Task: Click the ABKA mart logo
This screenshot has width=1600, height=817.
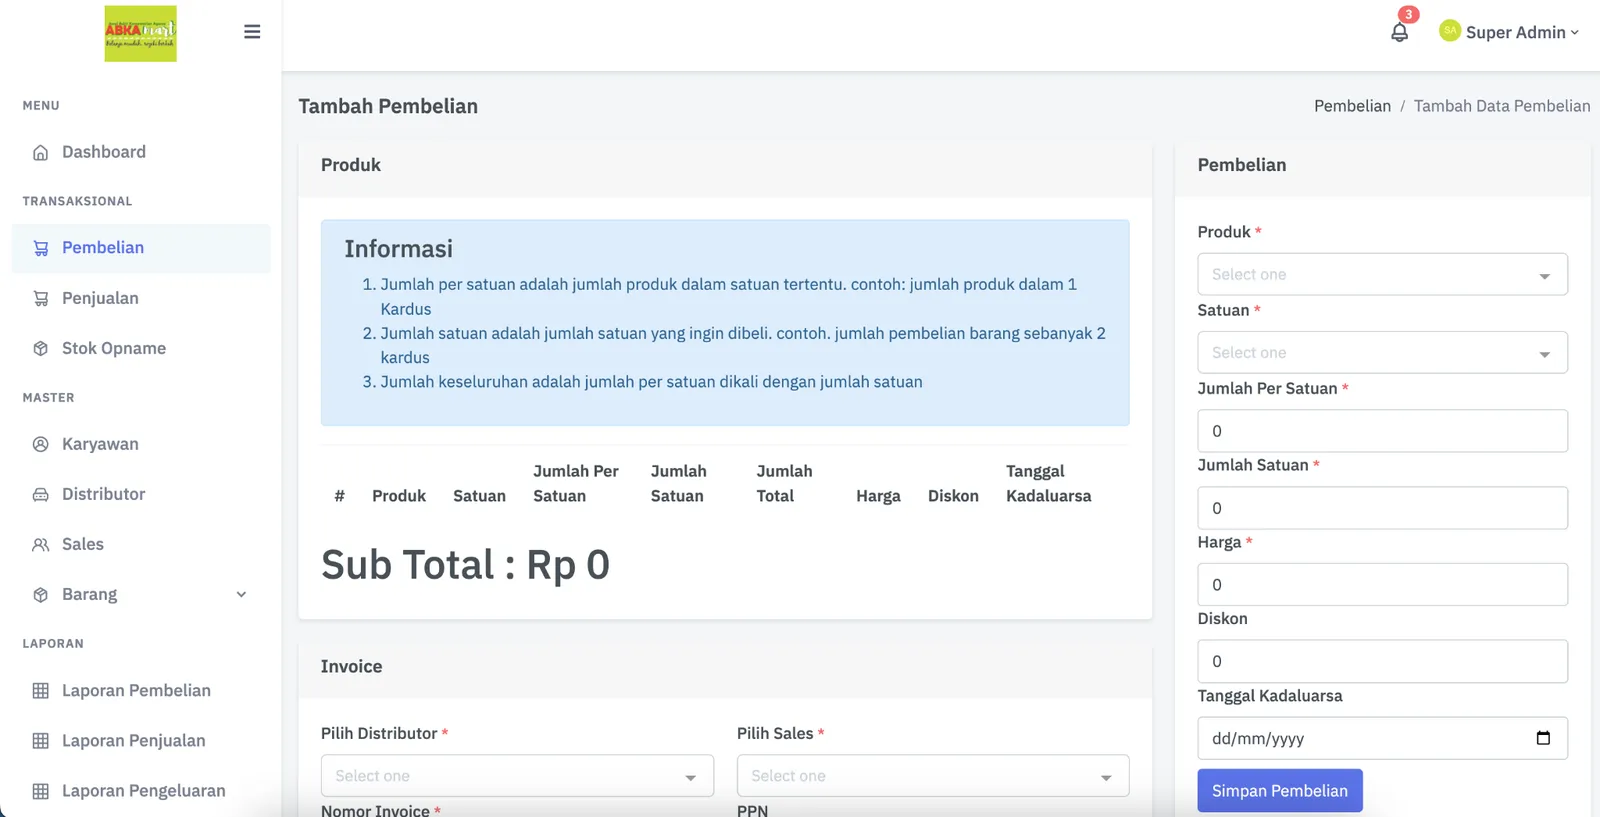Action: (x=140, y=34)
